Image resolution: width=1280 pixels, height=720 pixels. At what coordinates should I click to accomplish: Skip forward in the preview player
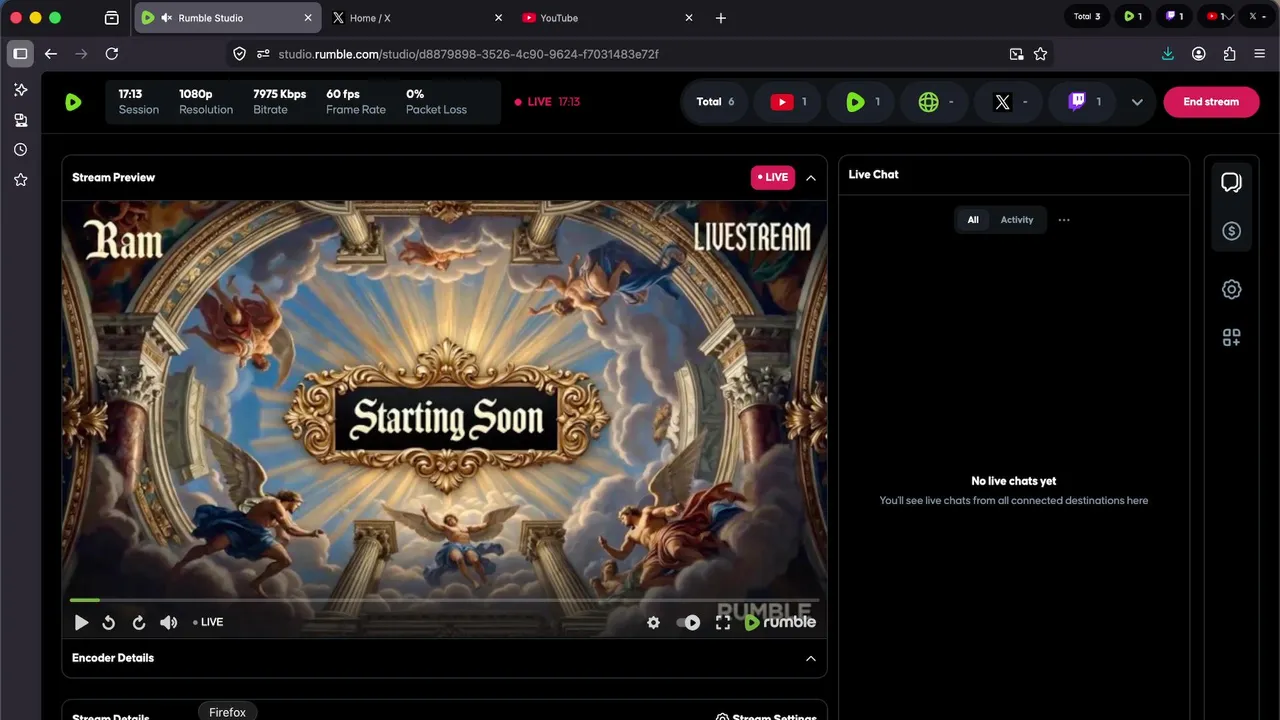[139, 622]
